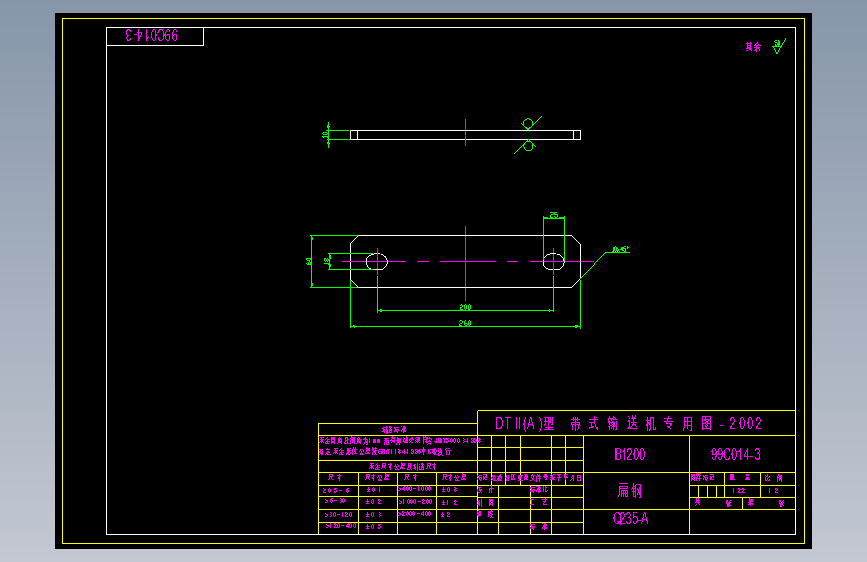Click the '>2000-400' size range cell
The image size is (867, 562).
[x=415, y=514]
